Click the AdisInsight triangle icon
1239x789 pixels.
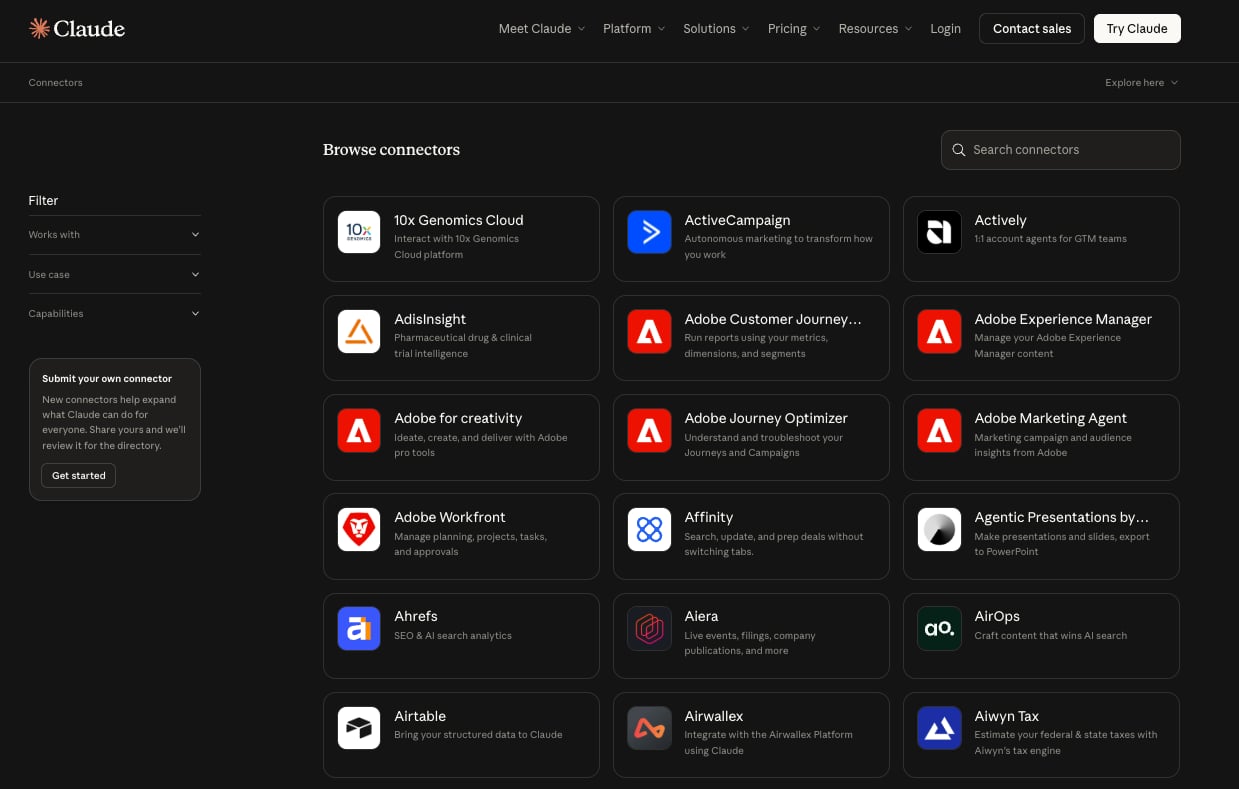(359, 331)
